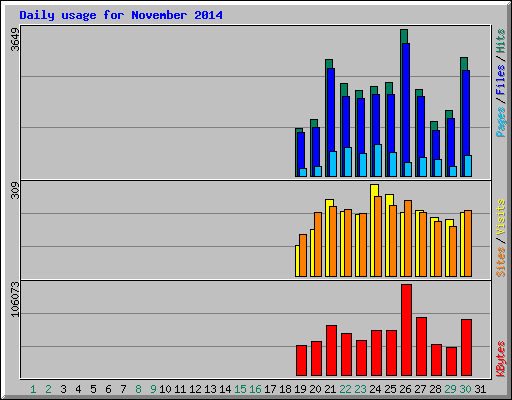The height and width of the screenshot is (400, 512).
Task: Click the 3649 hits axis value
Action: click(x=15, y=40)
